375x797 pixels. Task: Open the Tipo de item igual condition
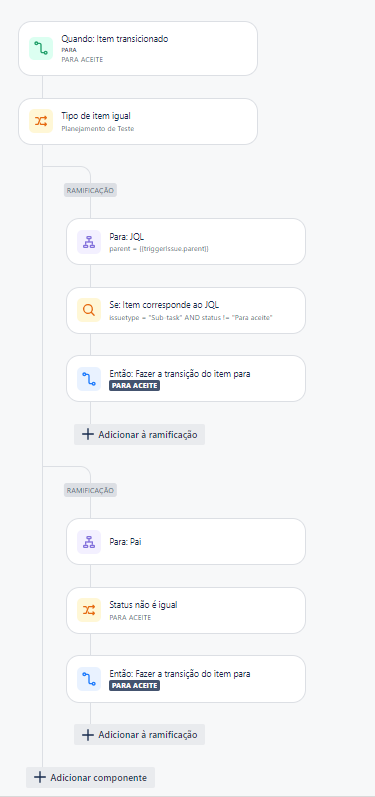138,121
